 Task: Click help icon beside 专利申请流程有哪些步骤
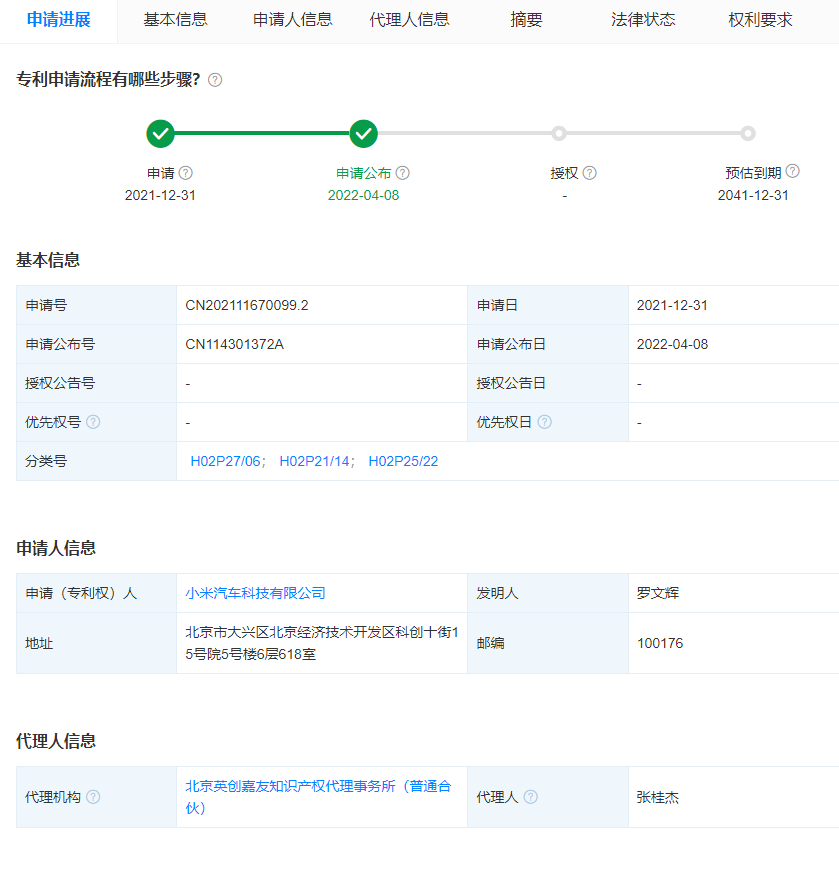[215, 80]
